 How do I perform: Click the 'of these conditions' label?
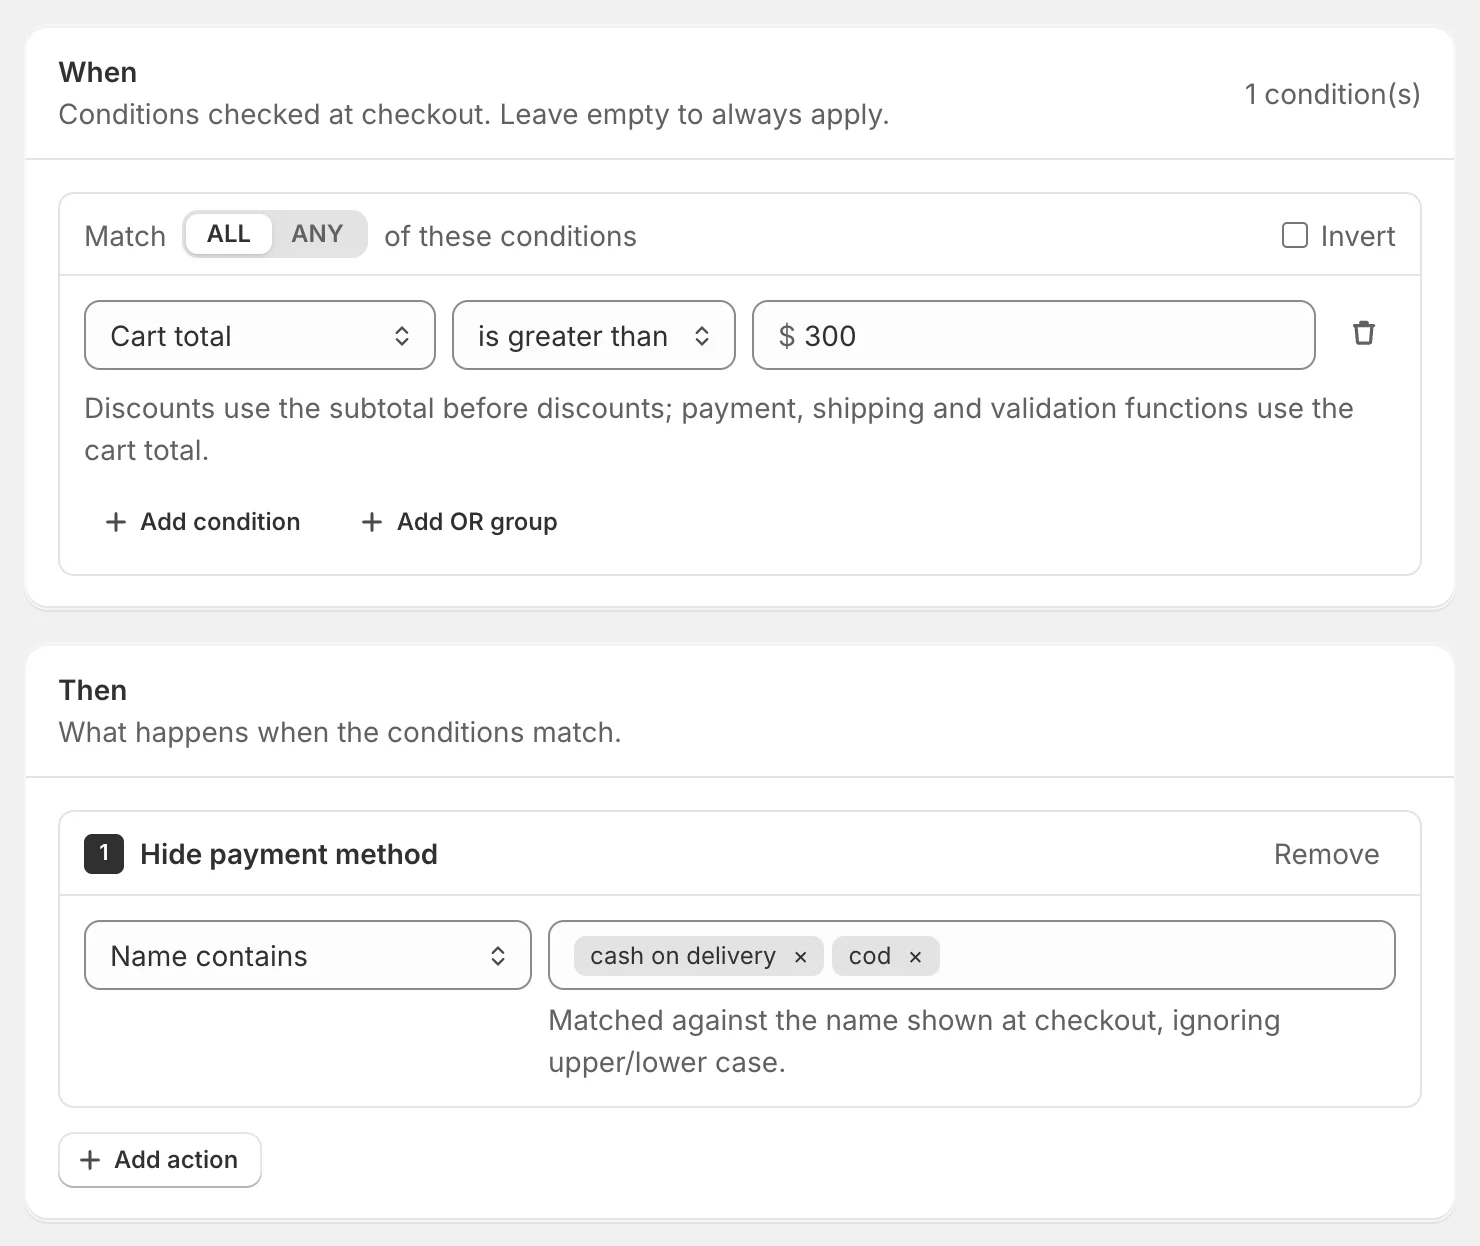point(510,236)
